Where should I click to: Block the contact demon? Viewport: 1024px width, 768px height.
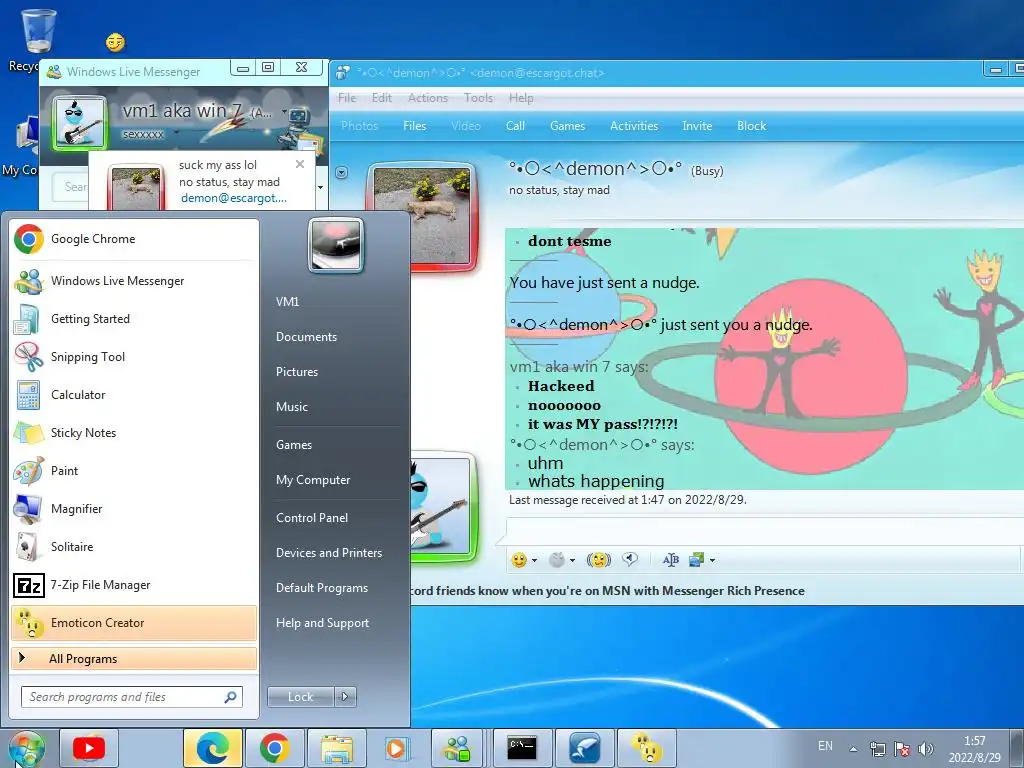click(751, 126)
